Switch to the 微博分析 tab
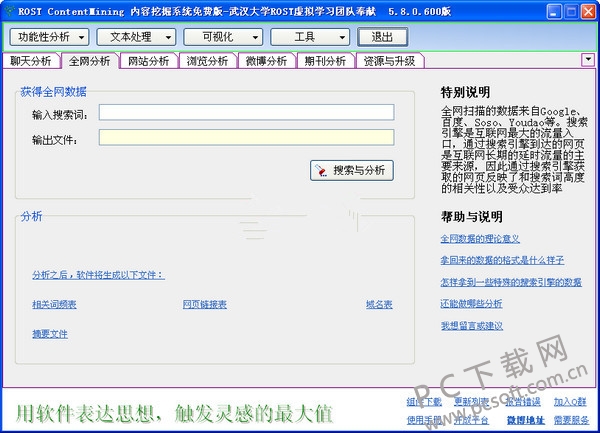600x433 pixels. pyautogui.click(x=266, y=61)
